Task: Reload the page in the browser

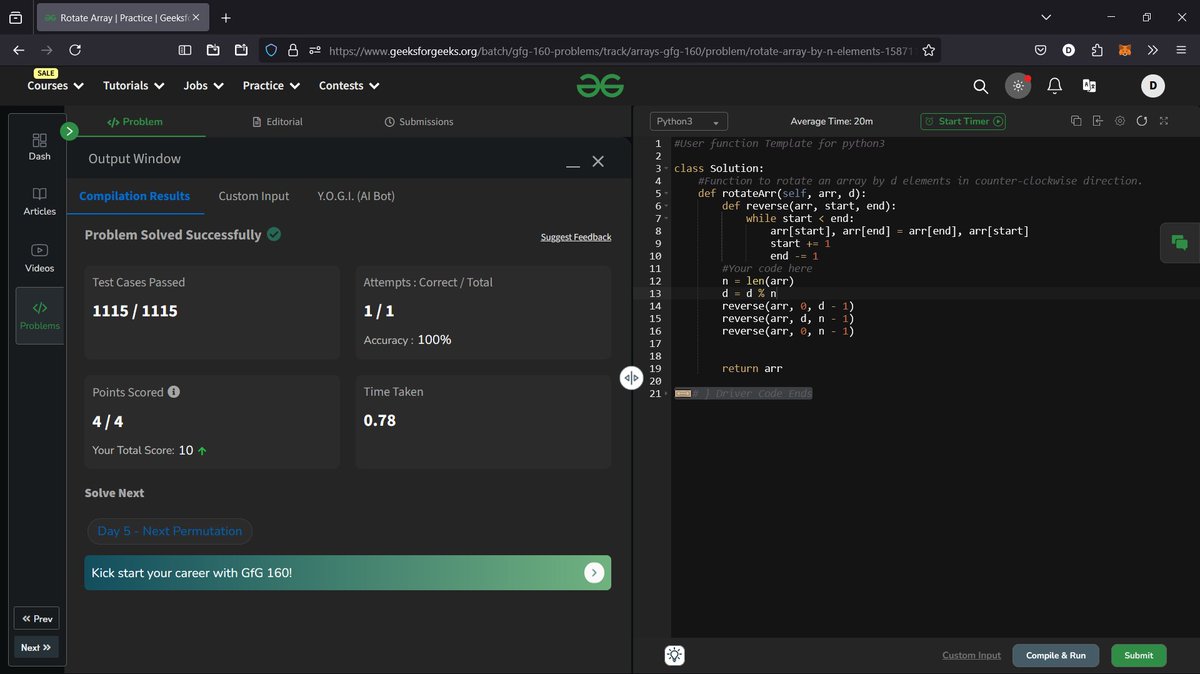Action: pos(75,50)
